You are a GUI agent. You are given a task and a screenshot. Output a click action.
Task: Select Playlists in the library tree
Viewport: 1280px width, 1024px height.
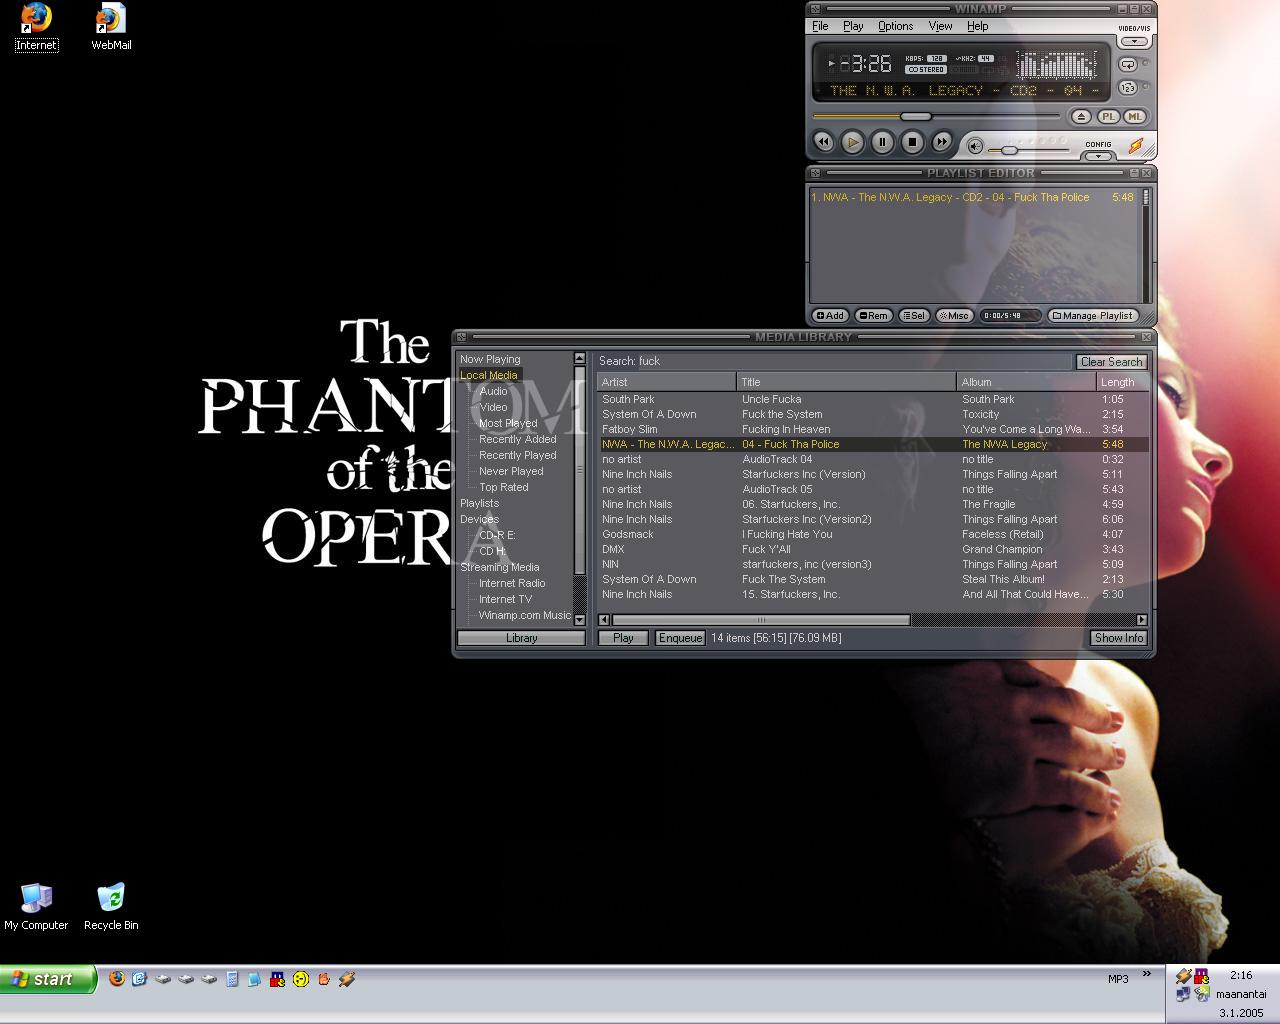(x=479, y=503)
